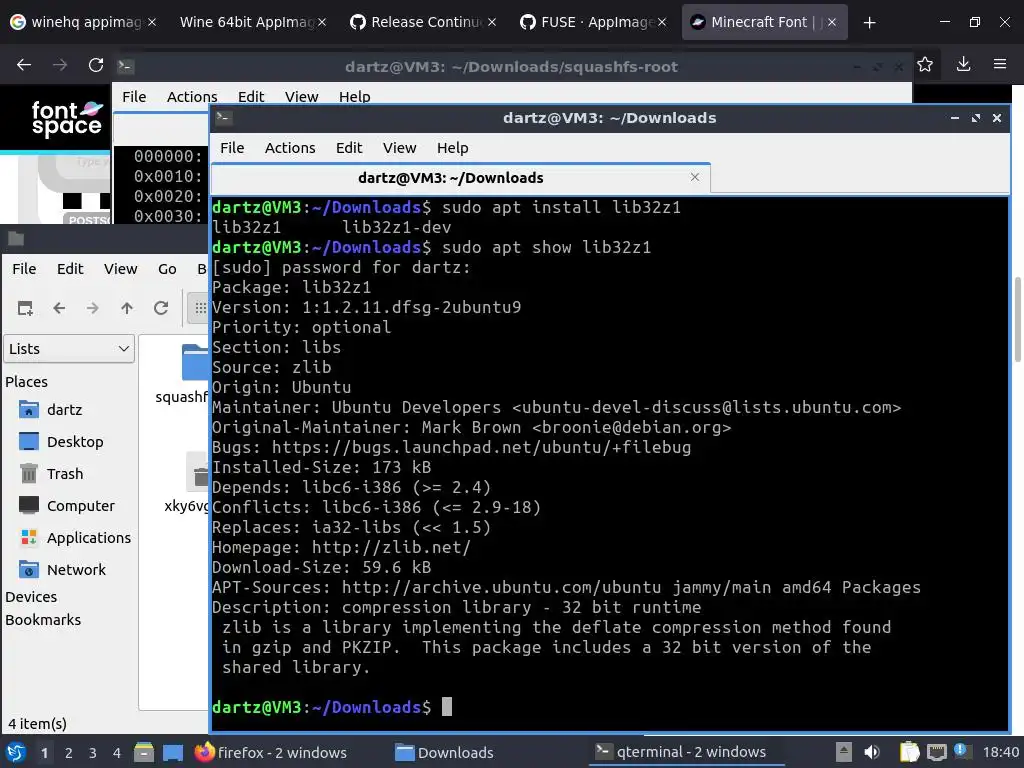Screen dimensions: 1024x768
Task: Switch to Wine 64bit AppImage browser tab
Action: coord(251,22)
